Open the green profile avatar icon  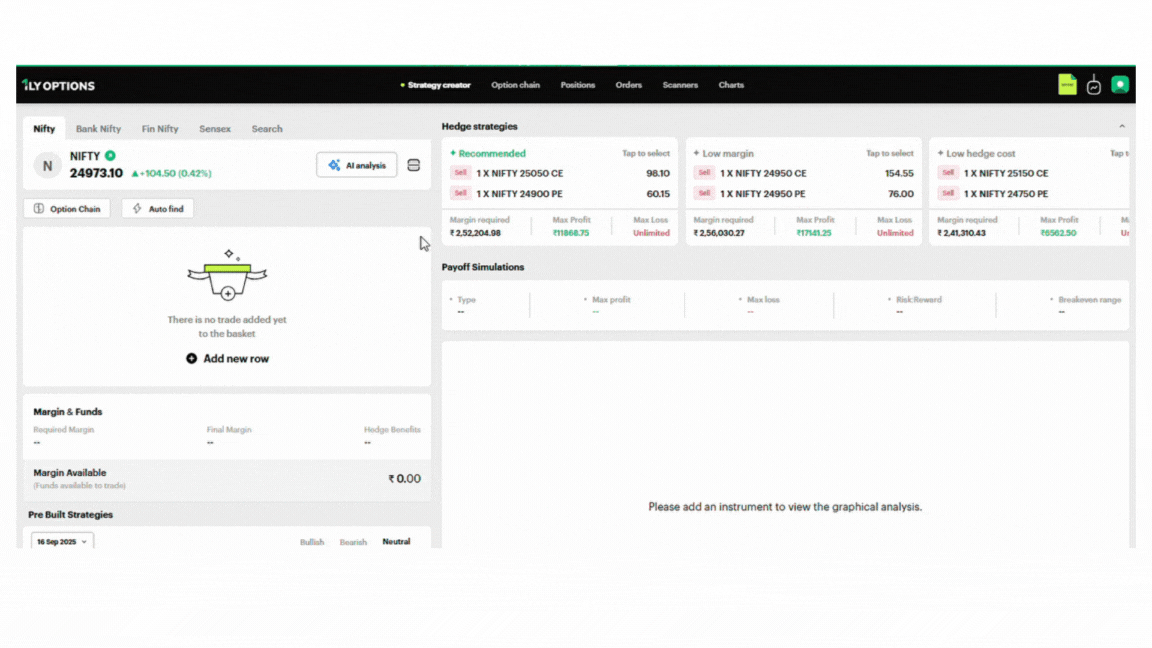pyautogui.click(x=1120, y=85)
